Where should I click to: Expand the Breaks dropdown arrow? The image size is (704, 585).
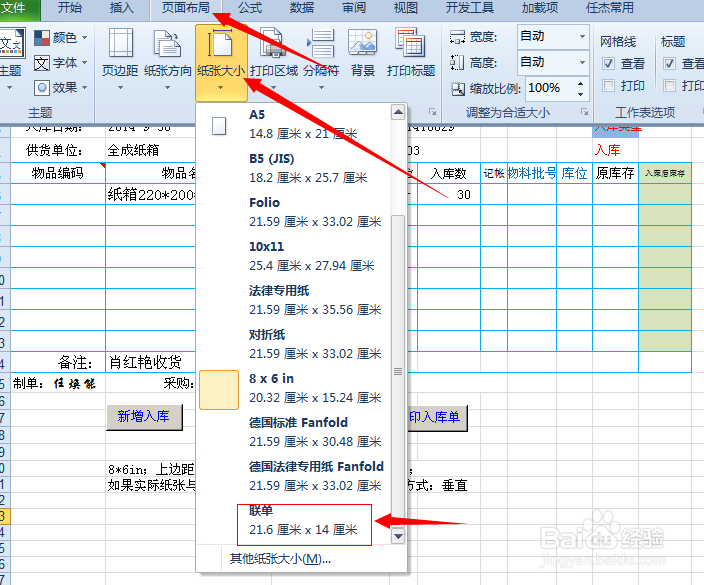click(321, 88)
